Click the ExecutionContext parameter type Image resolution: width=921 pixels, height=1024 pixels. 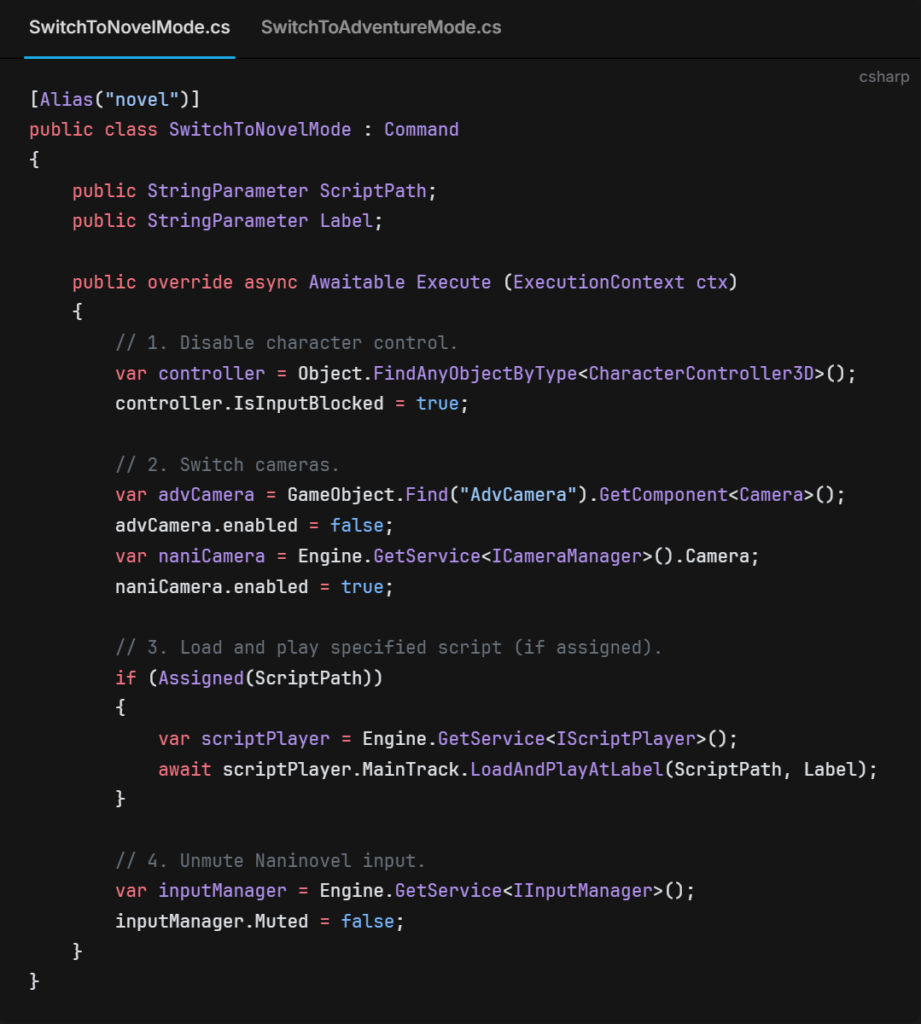[599, 282]
